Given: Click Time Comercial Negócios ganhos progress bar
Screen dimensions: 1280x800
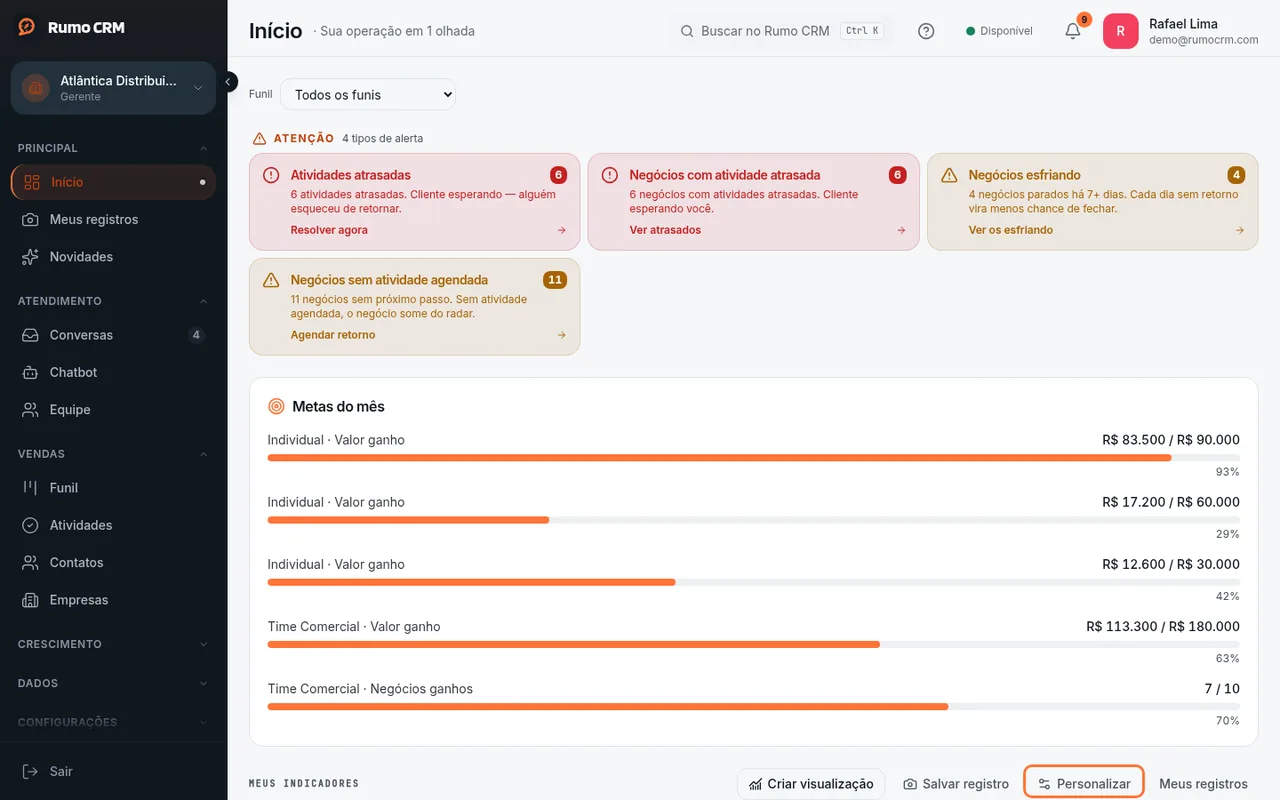Looking at the screenshot, I should (753, 706).
